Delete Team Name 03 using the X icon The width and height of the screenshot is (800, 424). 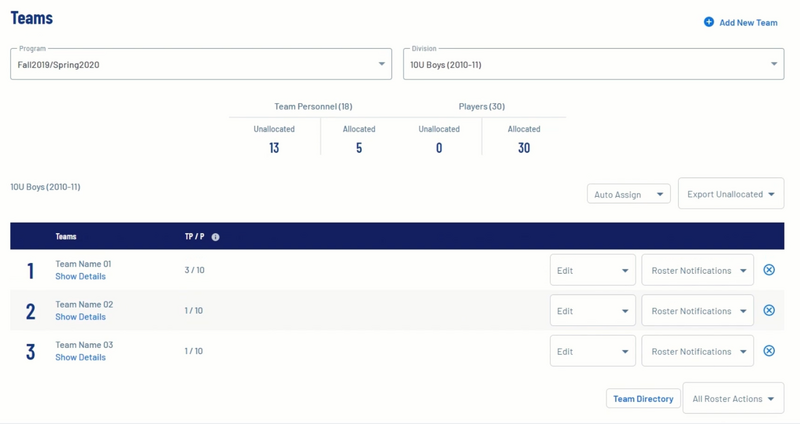tap(769, 351)
